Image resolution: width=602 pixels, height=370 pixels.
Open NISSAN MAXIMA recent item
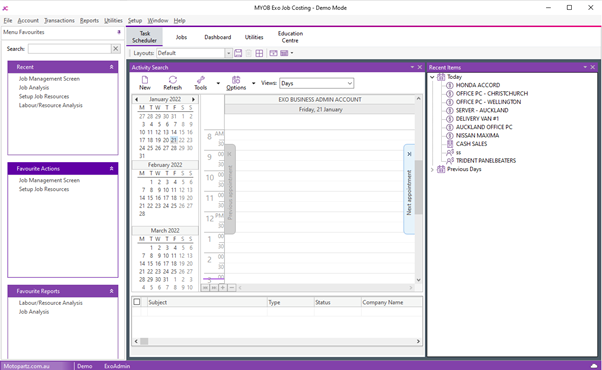click(477, 135)
